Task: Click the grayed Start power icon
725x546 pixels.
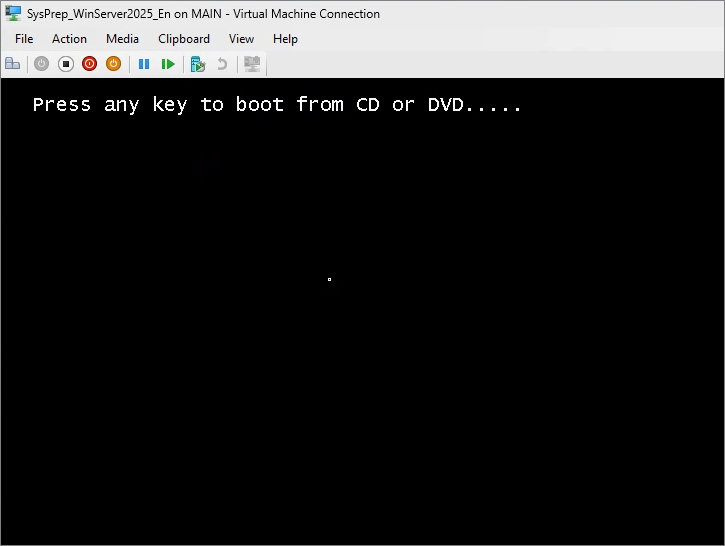Action: tap(42, 64)
